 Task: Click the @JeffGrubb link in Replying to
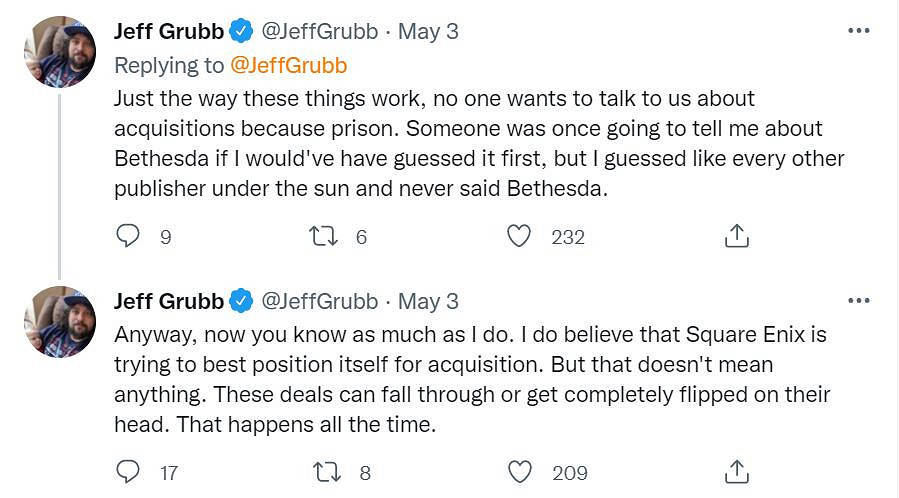[x=289, y=65]
